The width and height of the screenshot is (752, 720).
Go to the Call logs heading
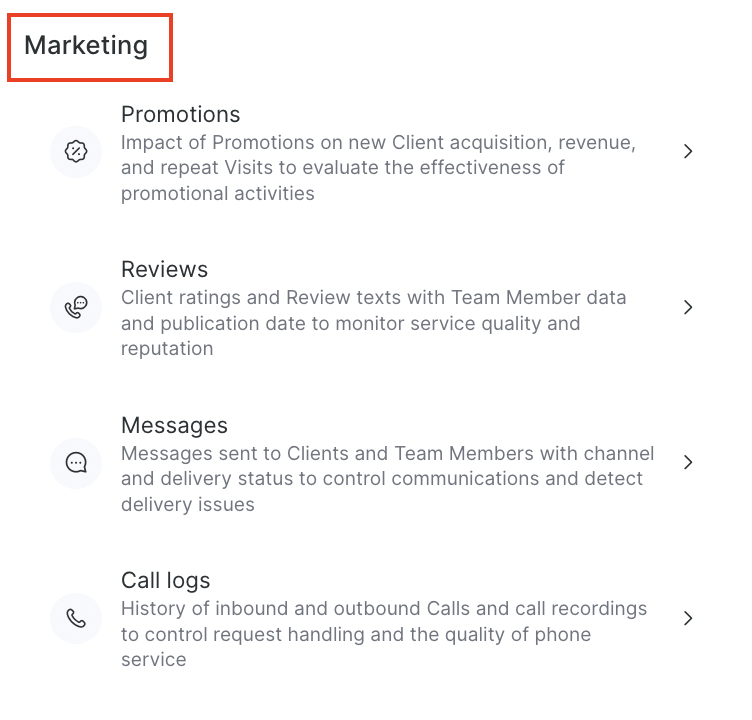pos(165,580)
